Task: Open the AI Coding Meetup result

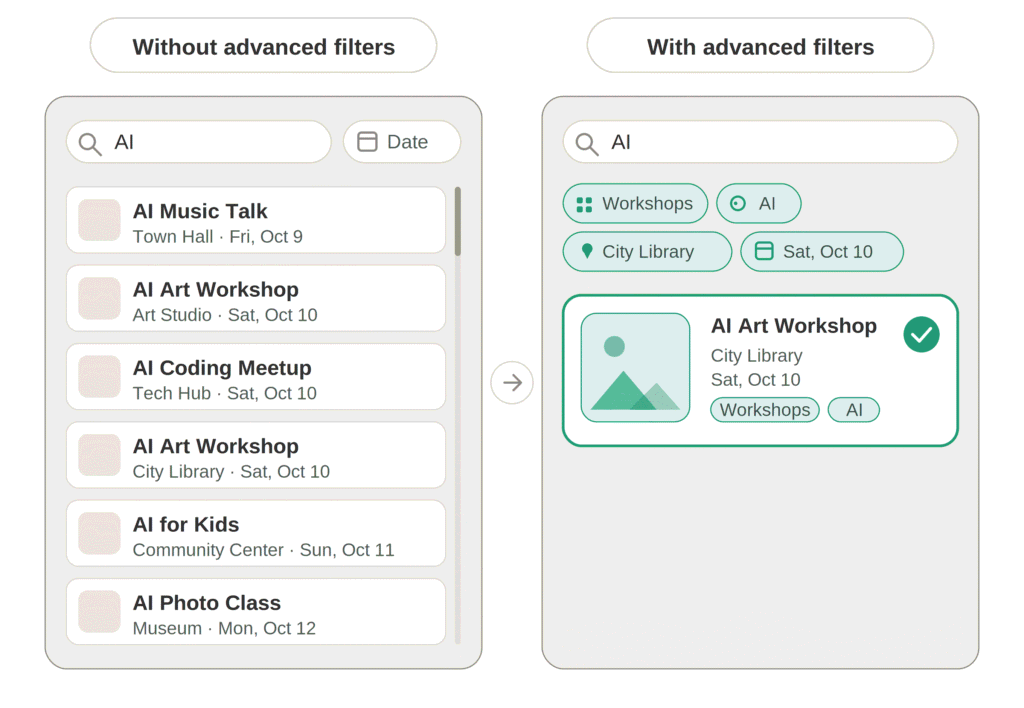Action: click(x=256, y=377)
